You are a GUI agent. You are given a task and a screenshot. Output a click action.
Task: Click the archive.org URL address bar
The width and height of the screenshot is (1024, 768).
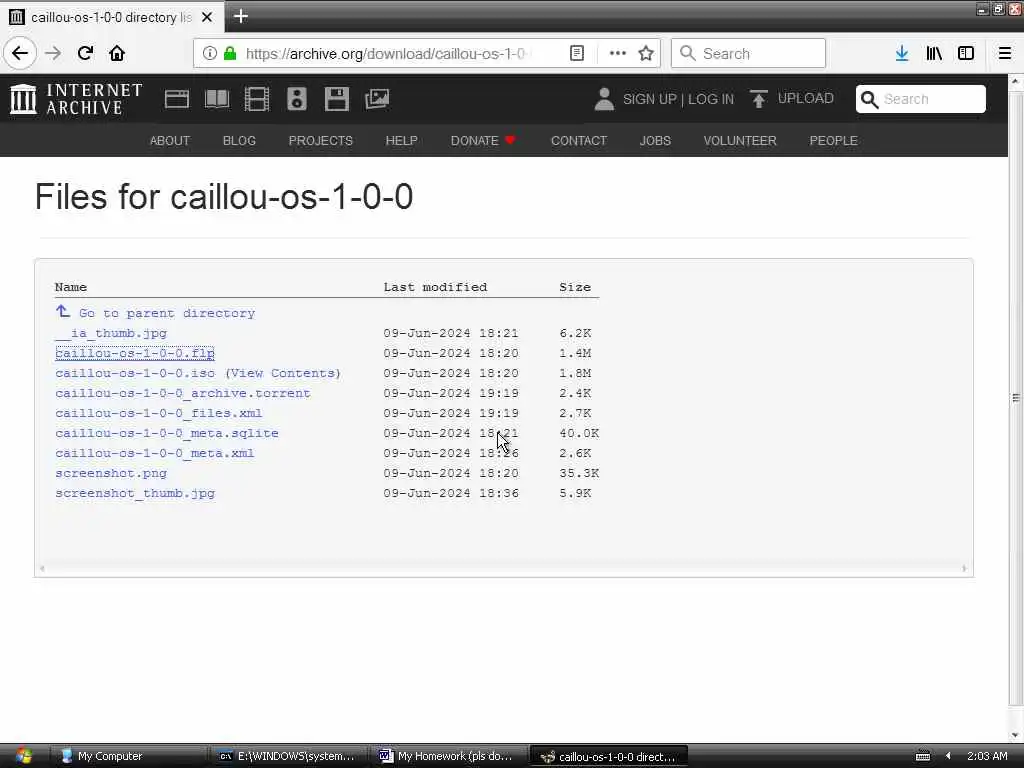click(x=385, y=53)
